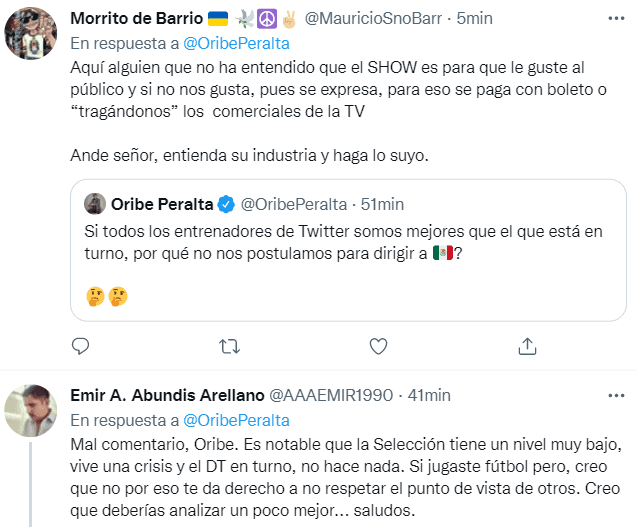Retweet the Morrito de Barrio tweet

coord(229,347)
